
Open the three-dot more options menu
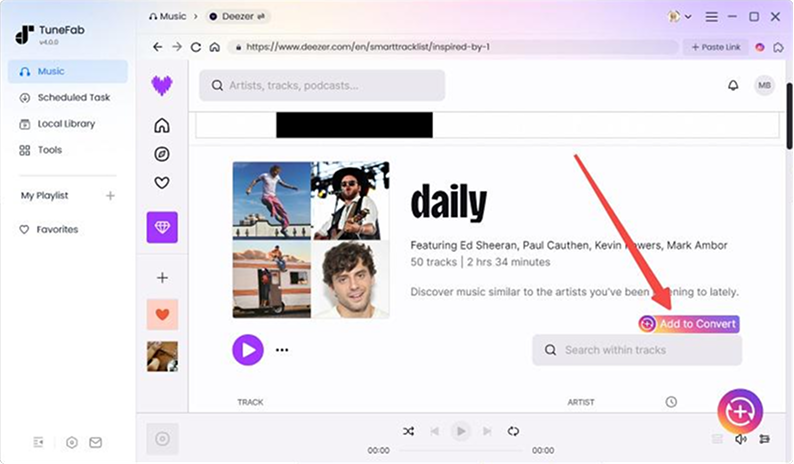282,350
